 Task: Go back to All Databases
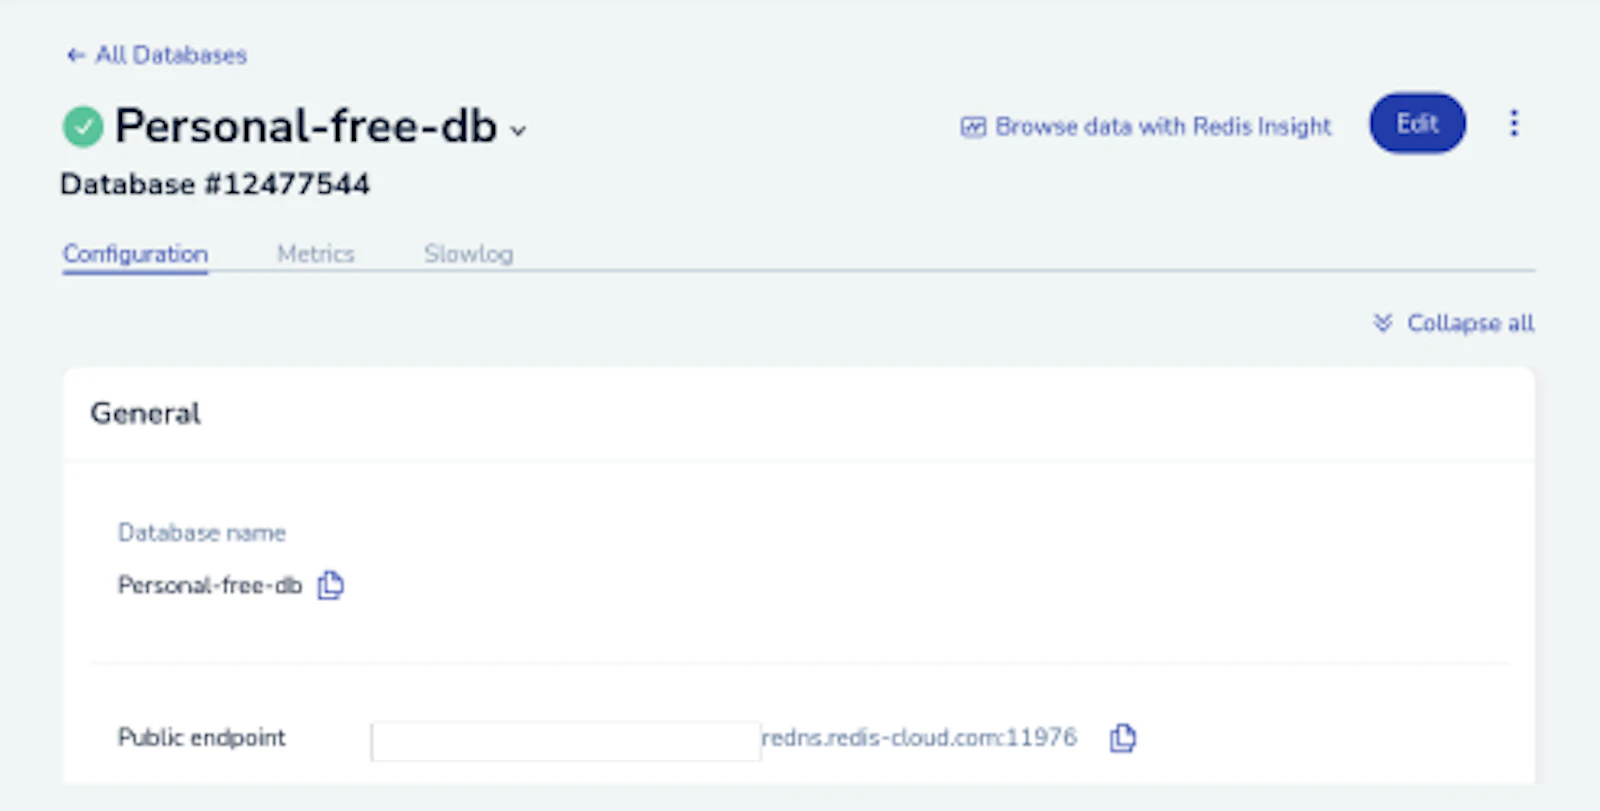point(156,55)
